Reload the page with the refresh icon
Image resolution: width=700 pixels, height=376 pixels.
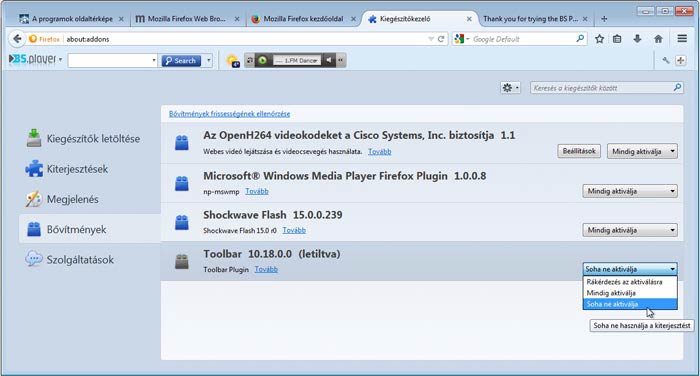pos(441,39)
